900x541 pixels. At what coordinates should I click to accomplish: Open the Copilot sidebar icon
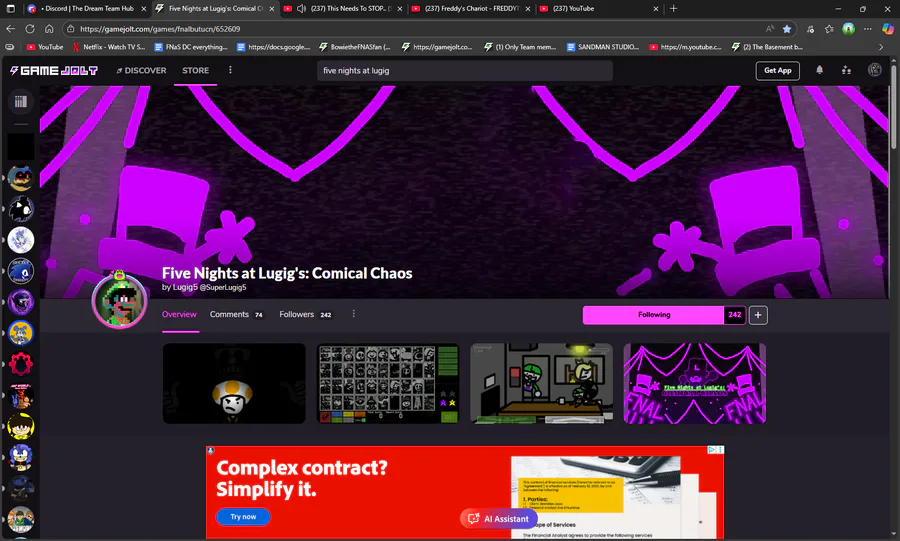[887, 29]
